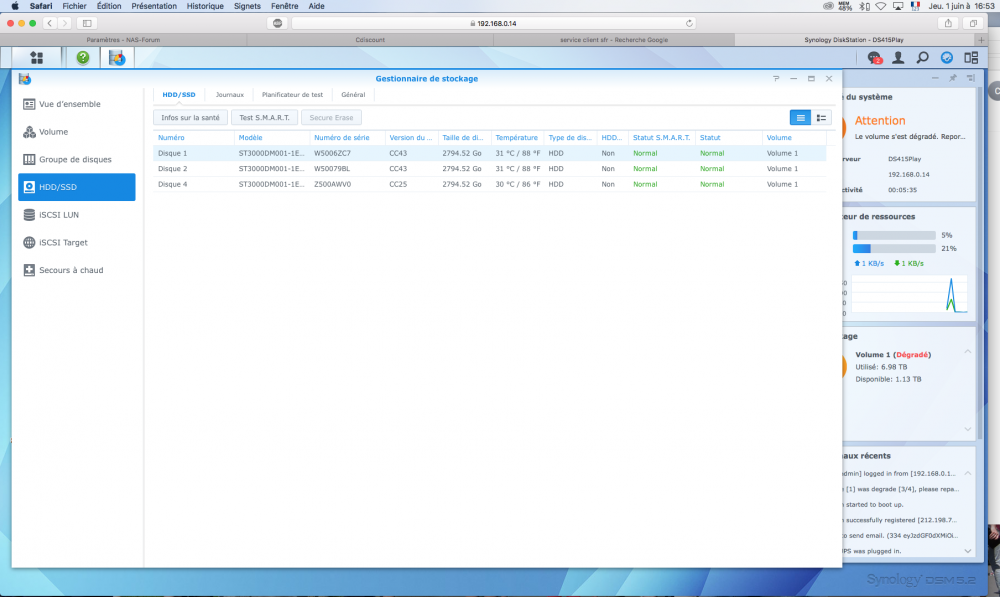Switch to list view layout toggle
Screen dimensions: 1000x597
[800, 117]
